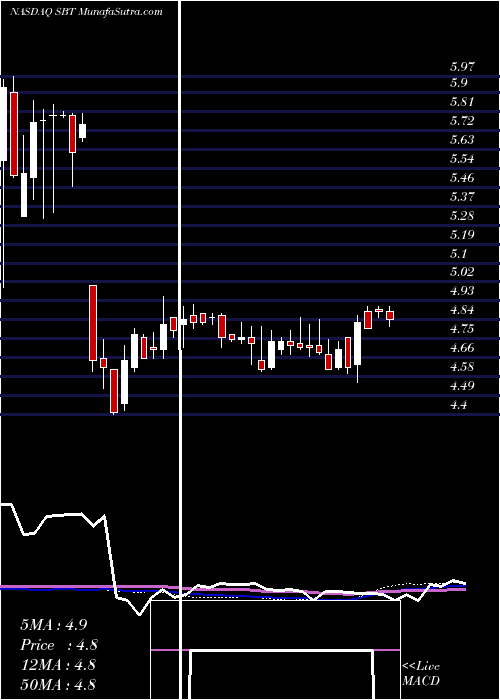This screenshot has height=700, width=500.
Task: Click the 4.66 price axis label
Action: (x=462, y=348)
